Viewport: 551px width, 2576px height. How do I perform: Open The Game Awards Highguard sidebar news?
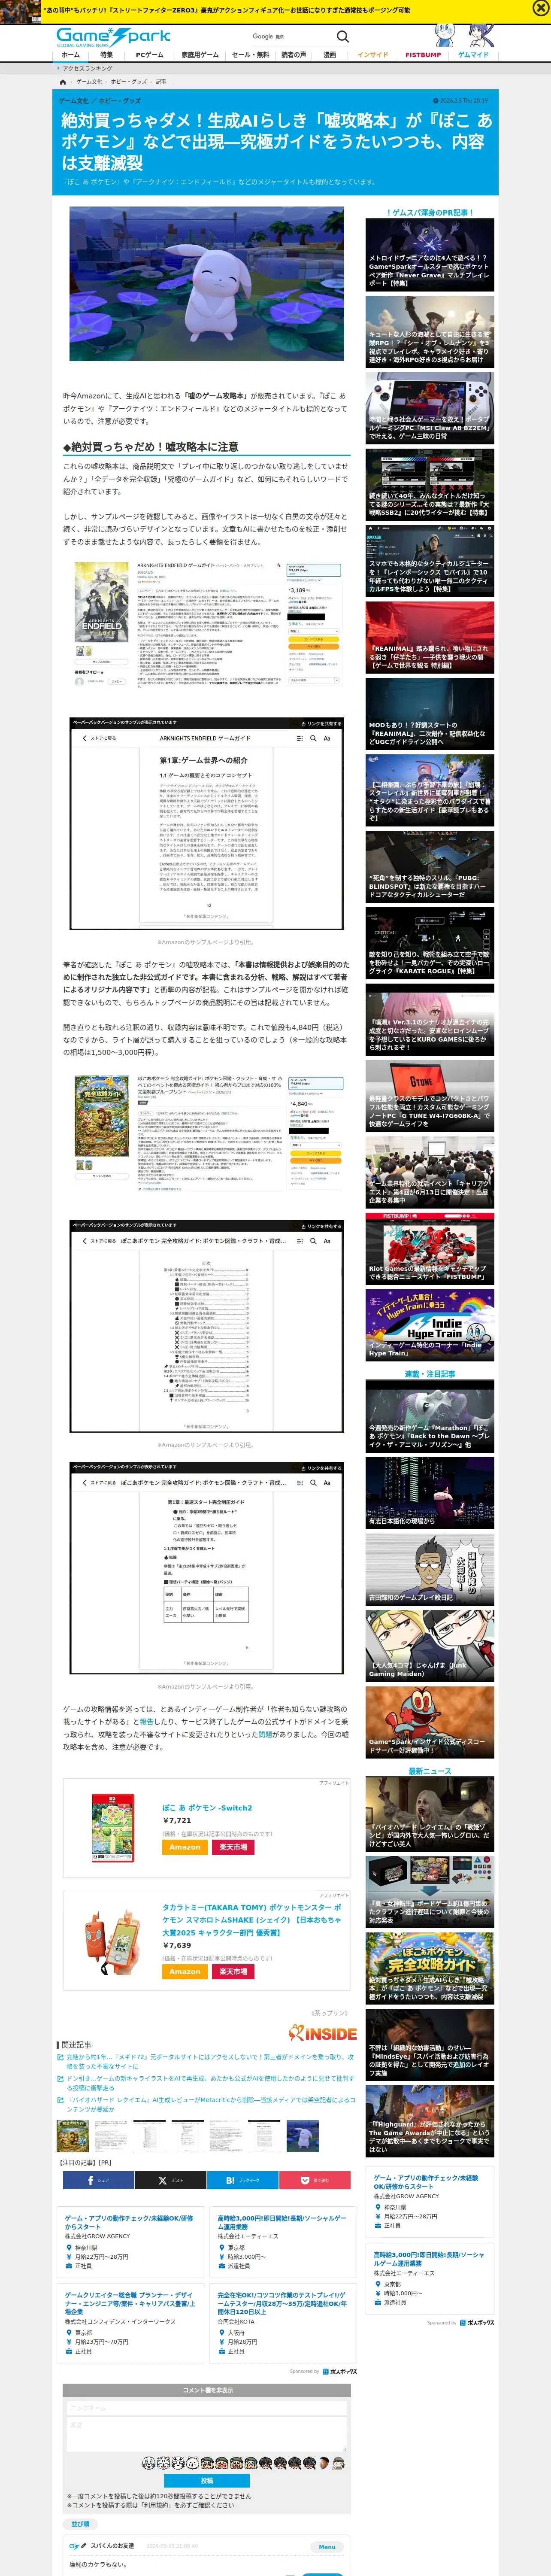[x=429, y=2121]
